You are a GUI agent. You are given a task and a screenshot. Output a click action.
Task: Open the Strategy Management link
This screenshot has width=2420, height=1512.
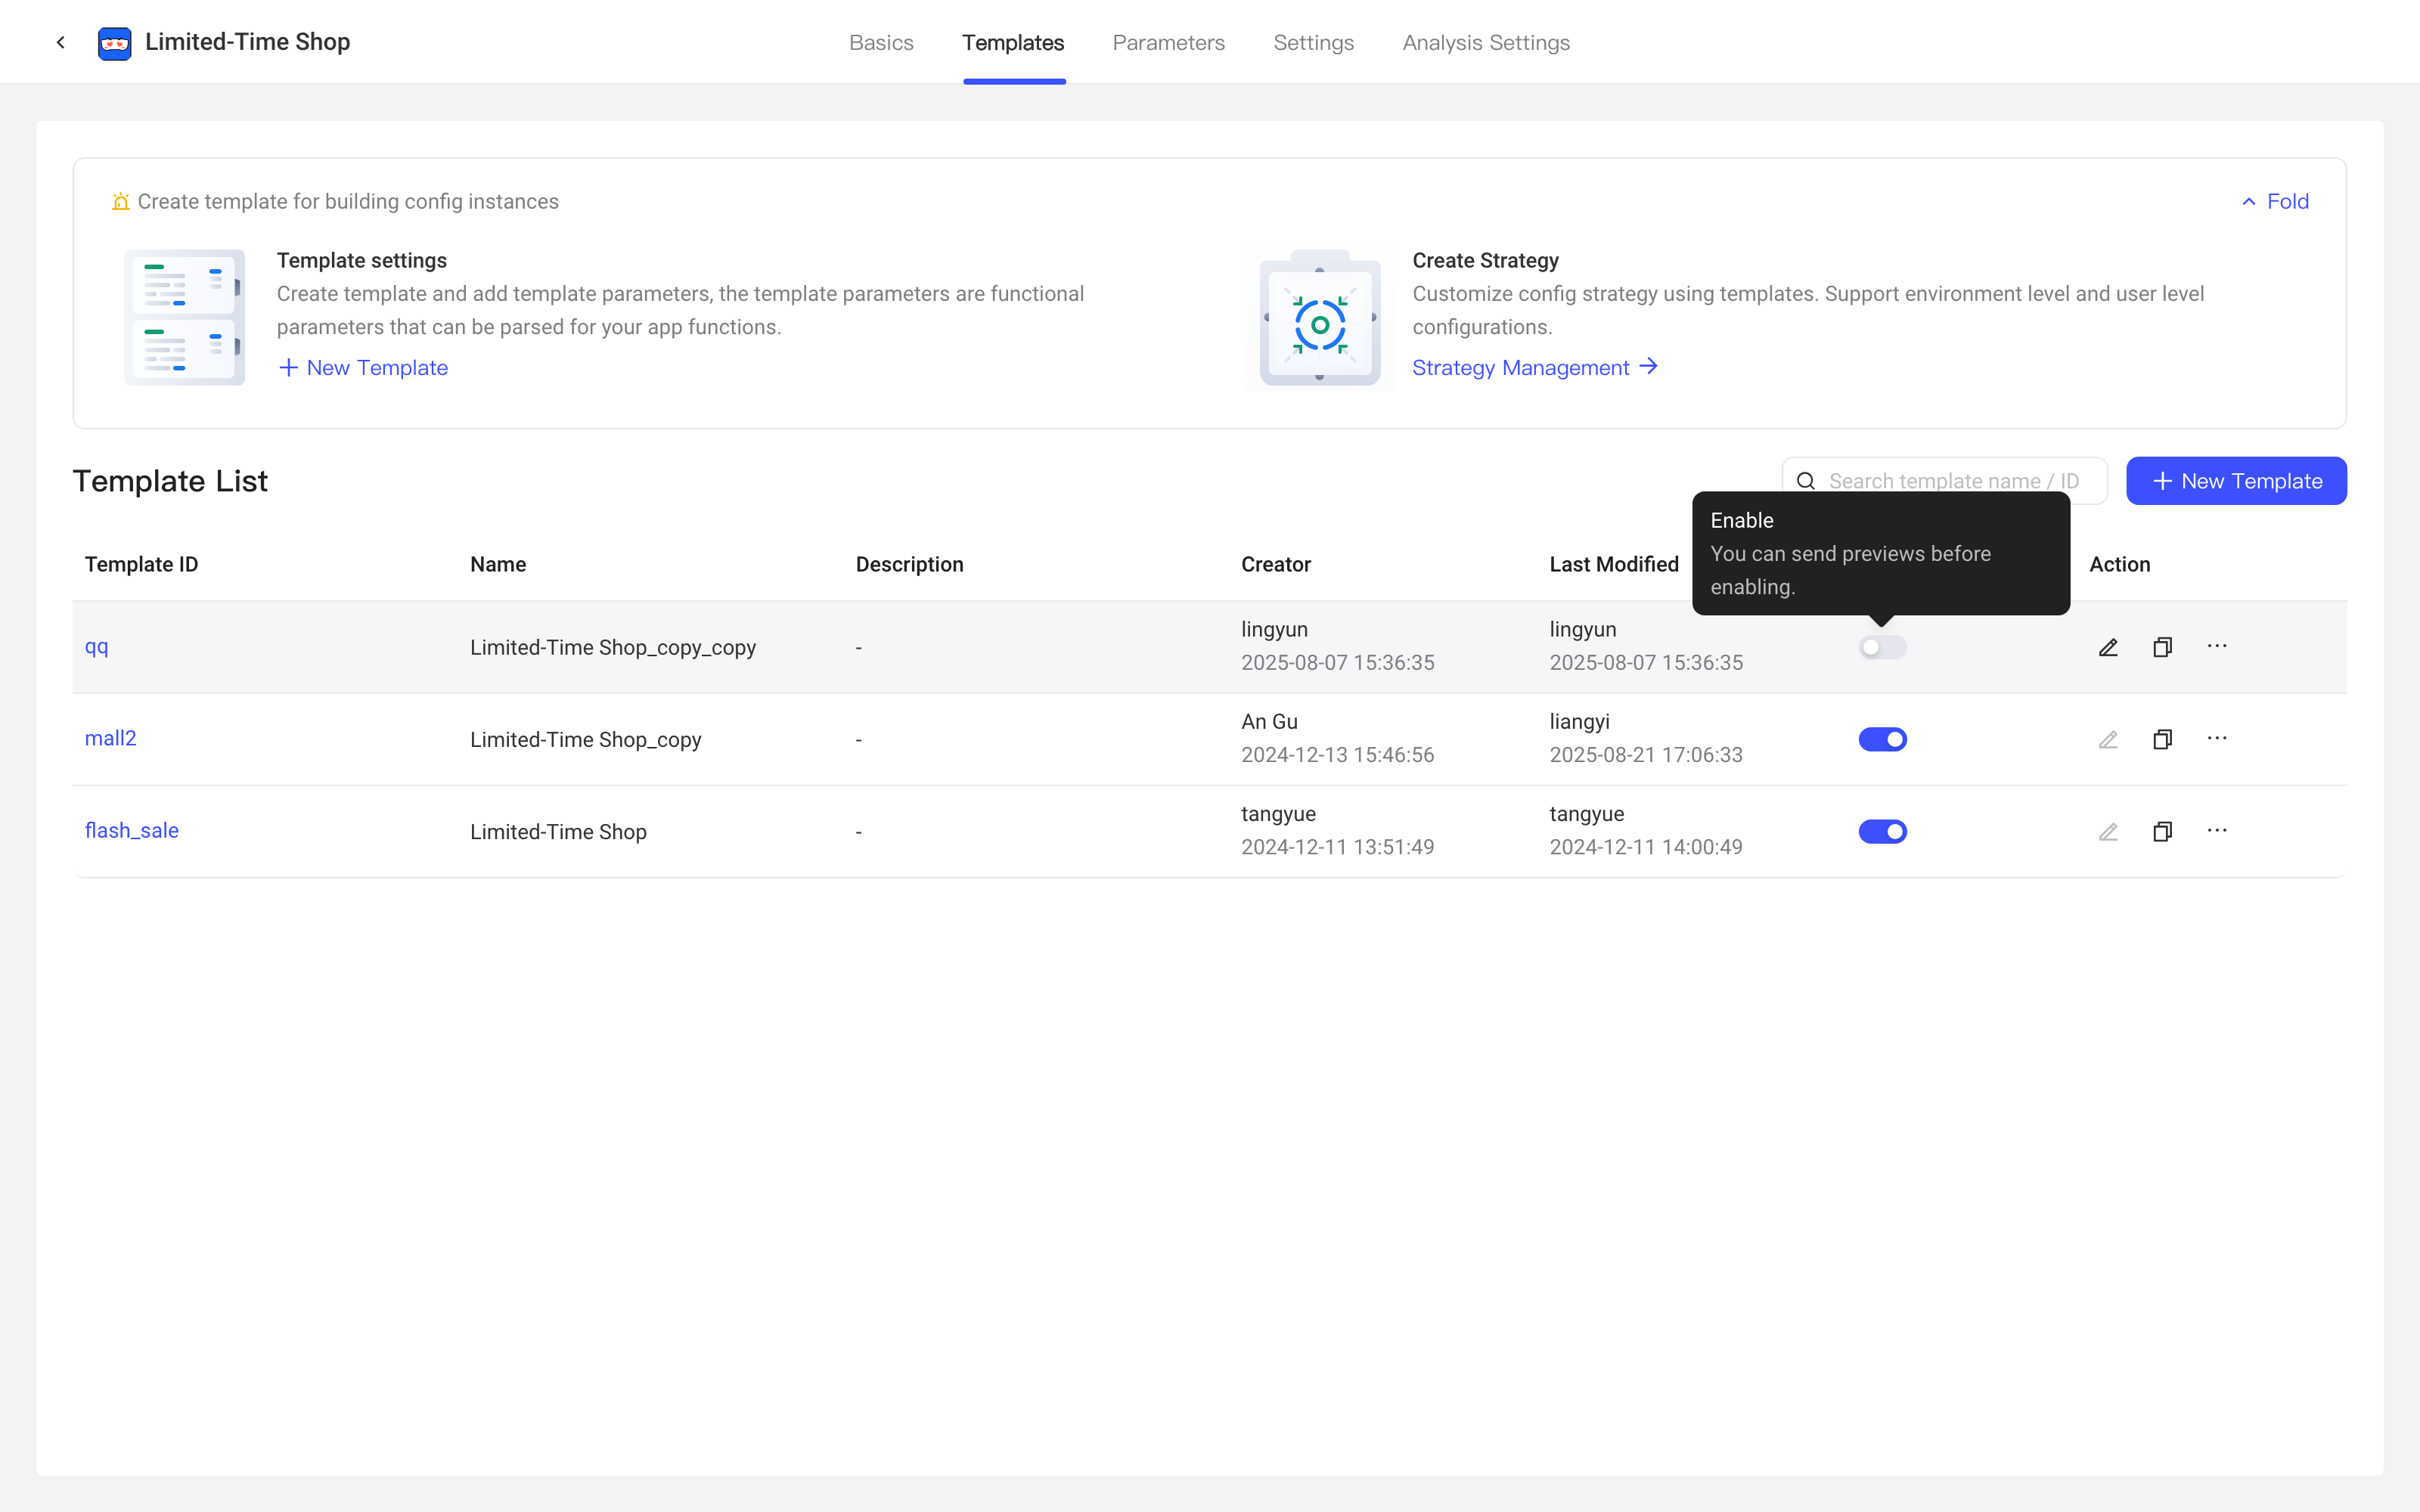click(x=1535, y=368)
